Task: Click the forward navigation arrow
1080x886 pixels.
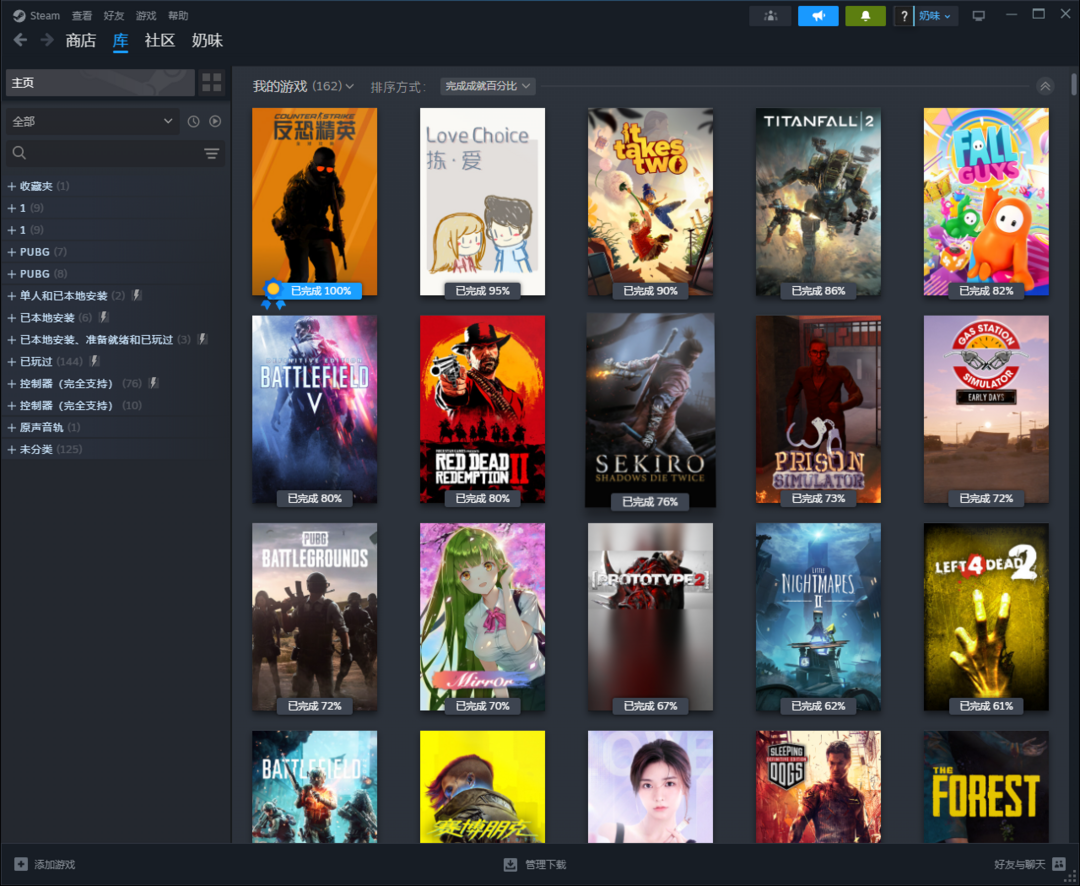Action: [x=47, y=40]
